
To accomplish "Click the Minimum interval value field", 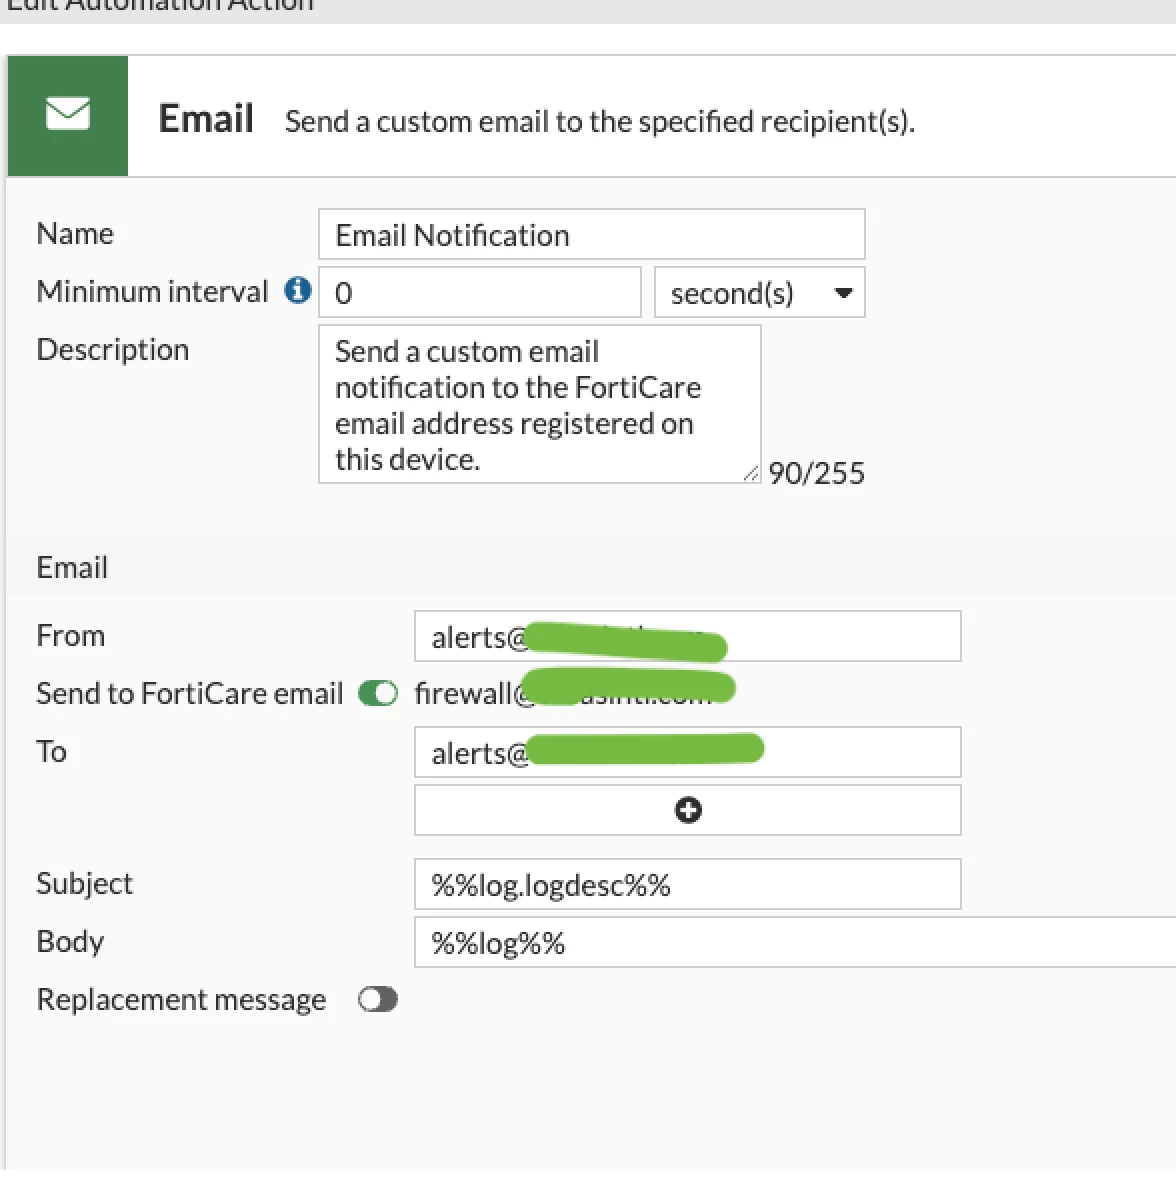I will pyautogui.click(x=480, y=293).
